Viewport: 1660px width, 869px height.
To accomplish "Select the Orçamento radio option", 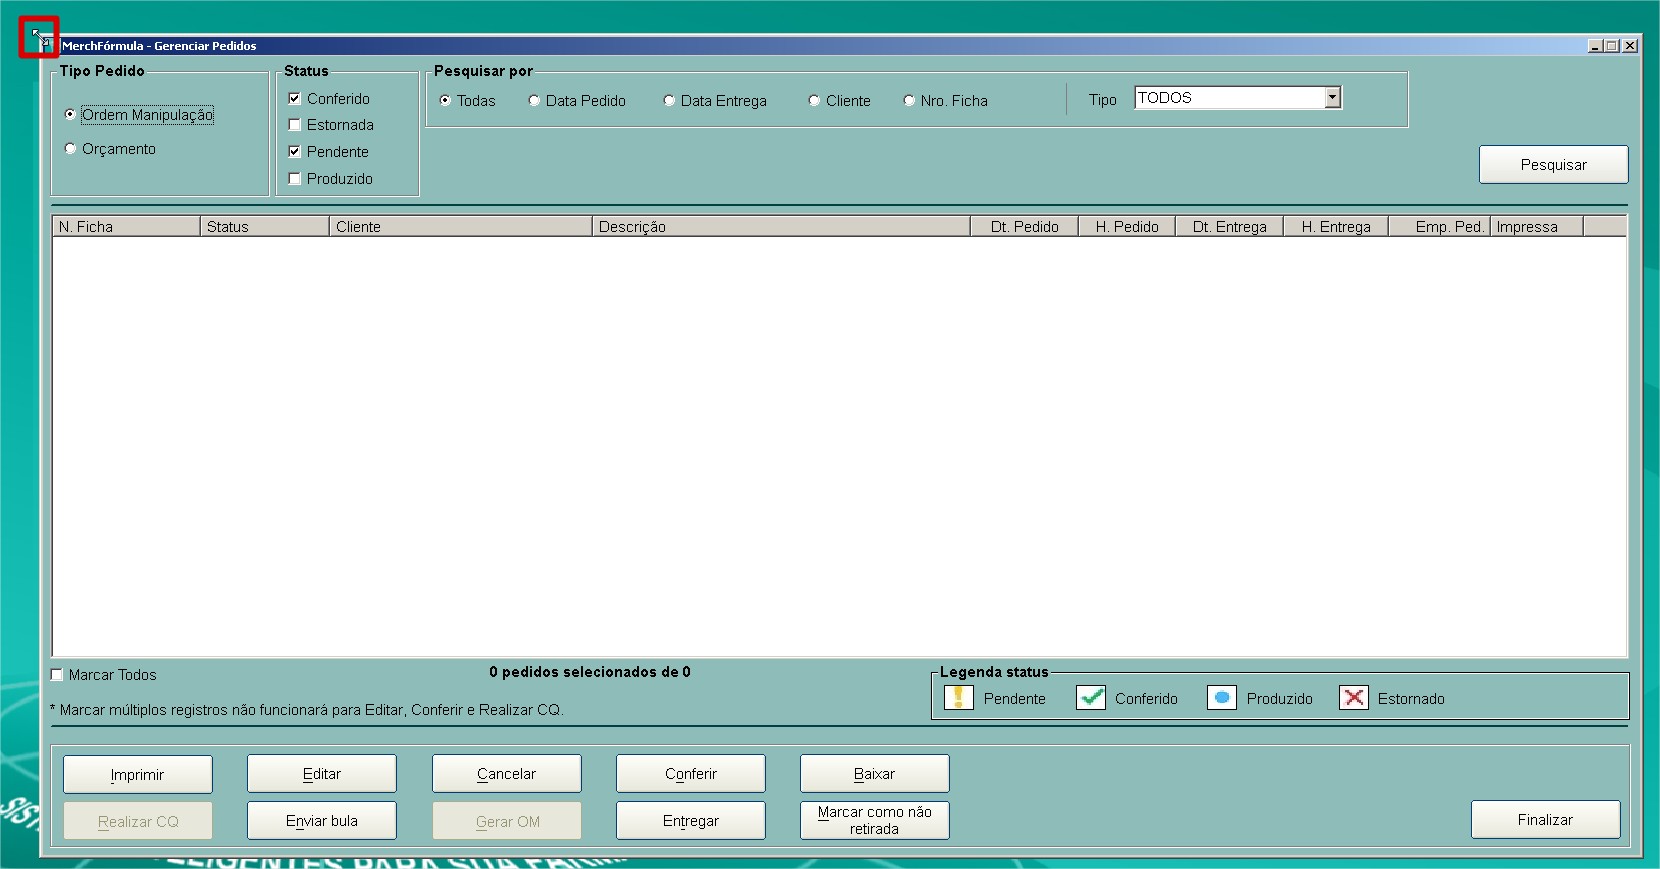I will [x=70, y=149].
